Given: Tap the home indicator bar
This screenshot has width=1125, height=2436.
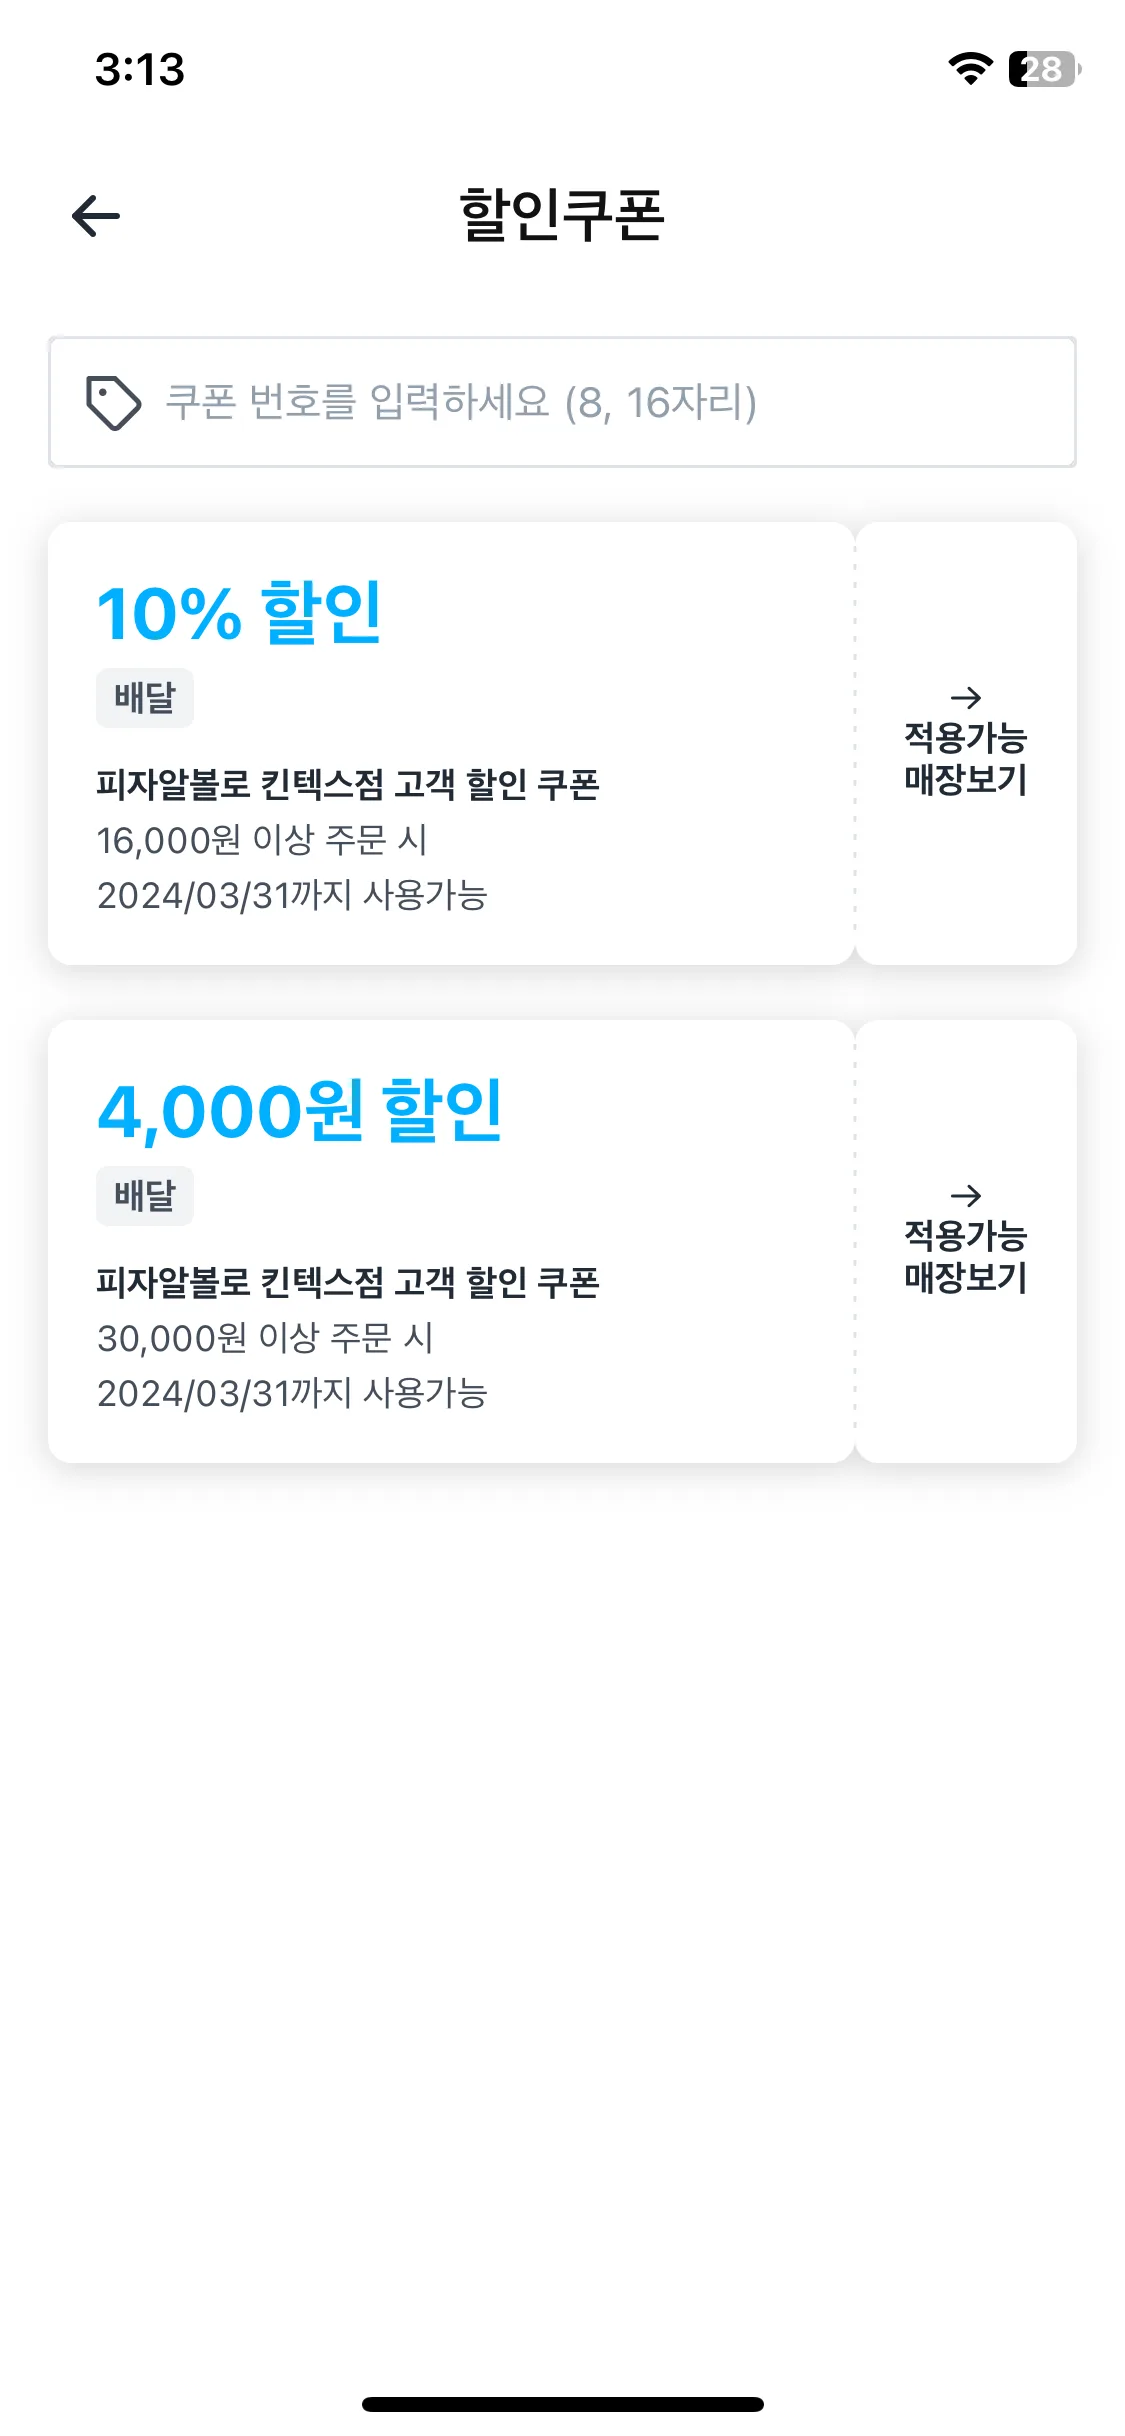Looking at the screenshot, I should (562, 2404).
